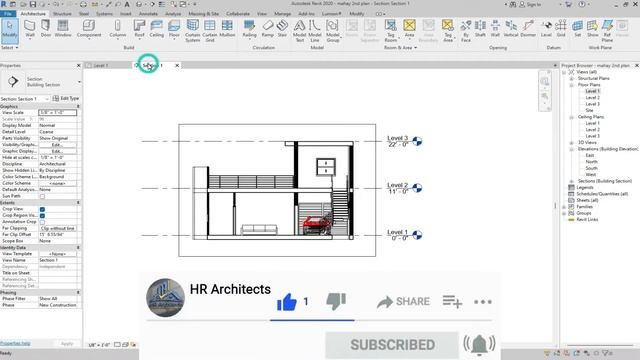Select the By Face opening tool
Screen dimensions: 640x360
pos(466,31)
